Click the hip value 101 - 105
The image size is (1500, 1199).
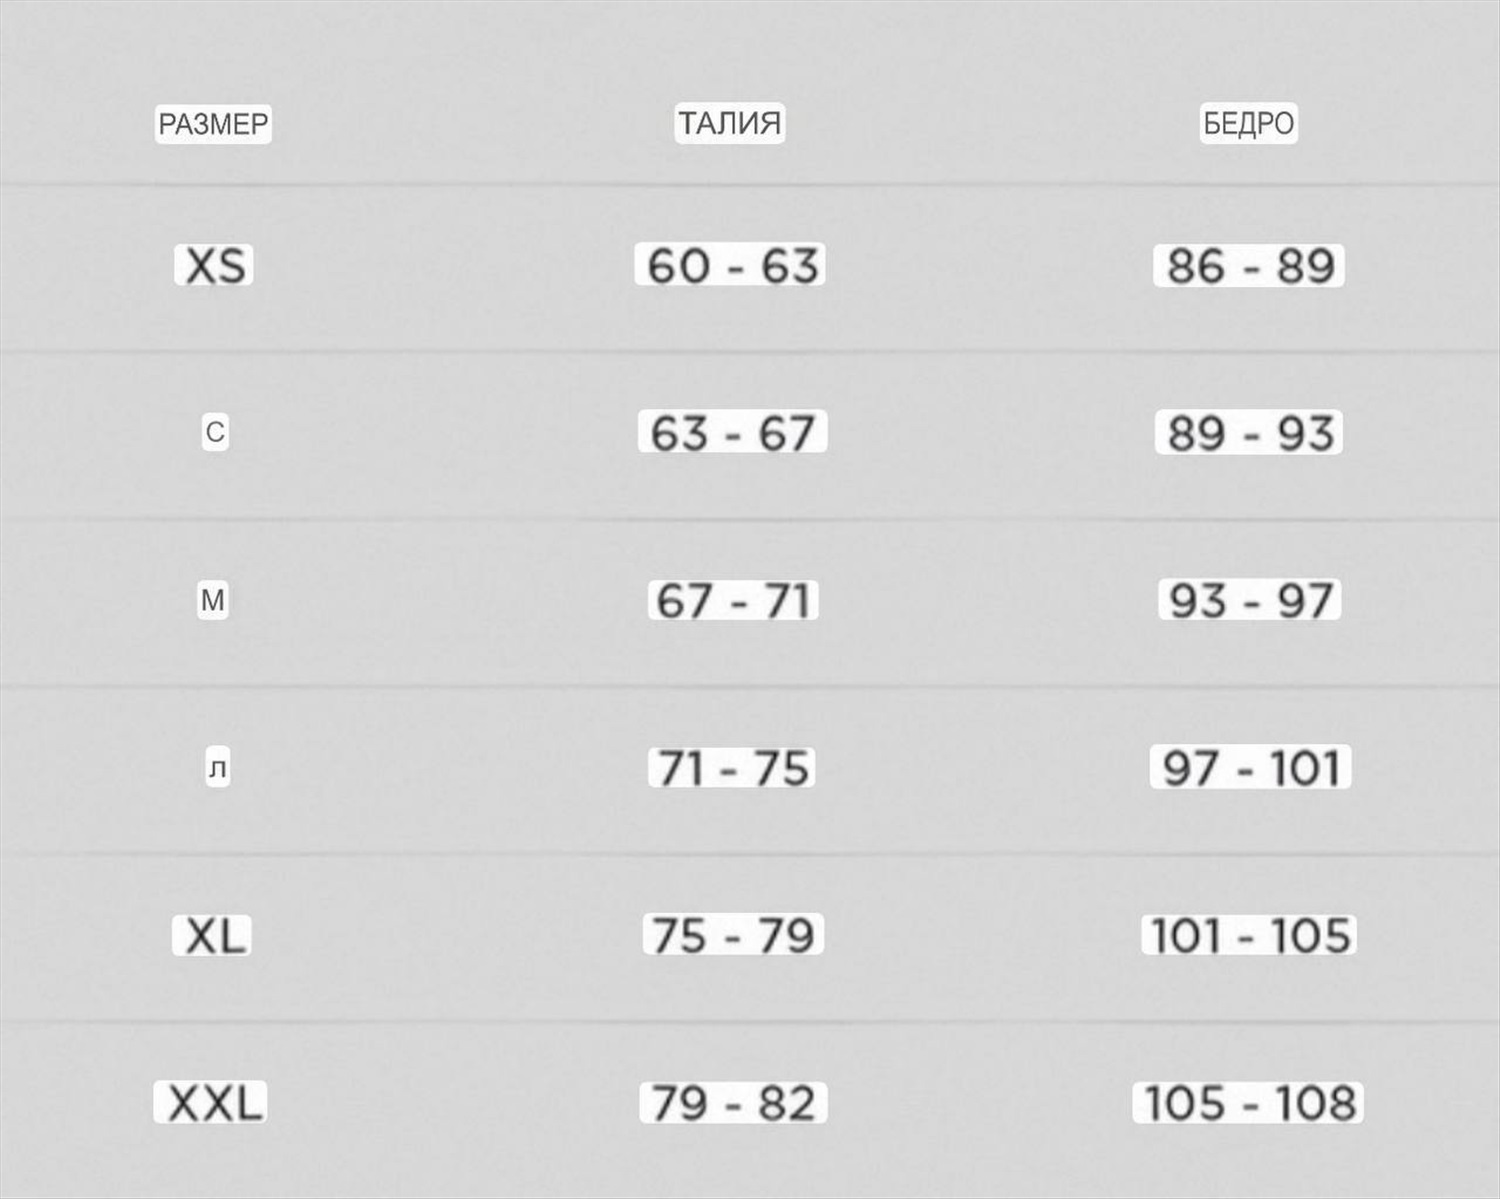click(x=1249, y=936)
